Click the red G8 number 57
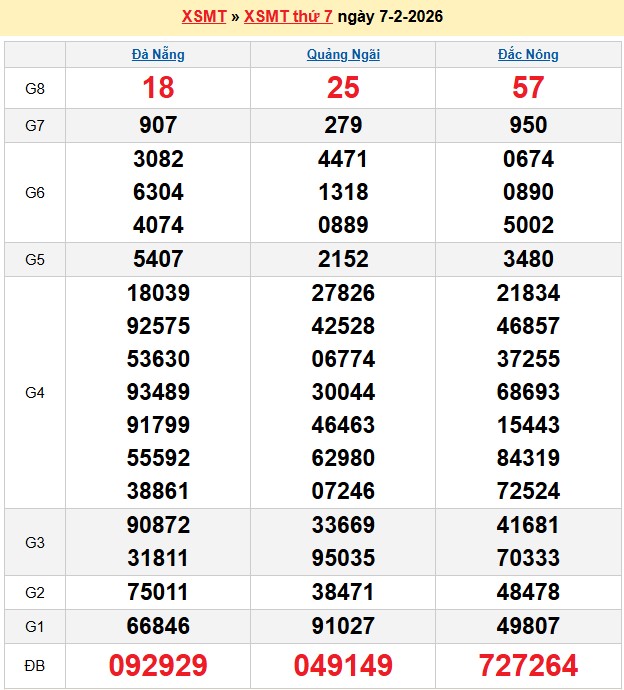 [x=528, y=88]
